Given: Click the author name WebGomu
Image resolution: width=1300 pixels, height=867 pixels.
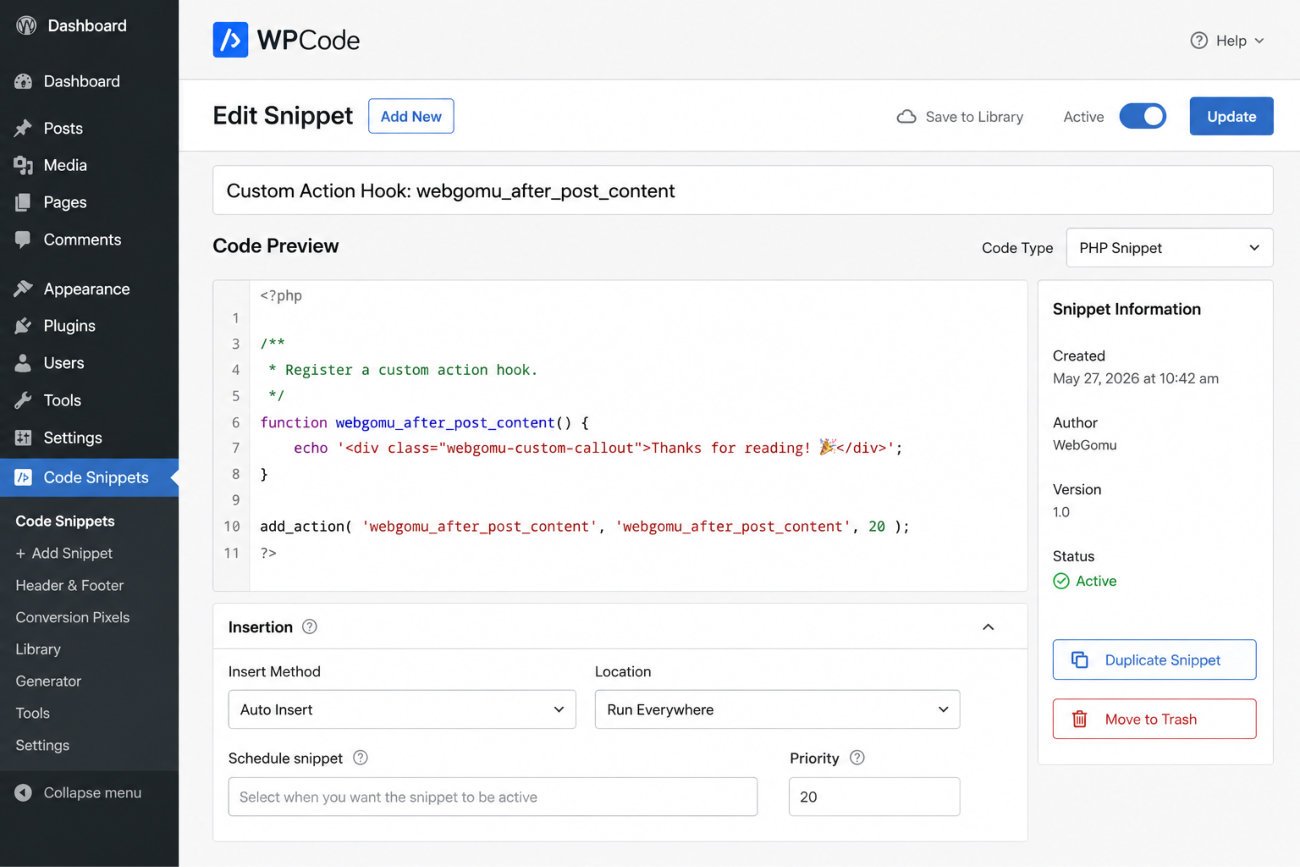Looking at the screenshot, I should (1085, 445).
